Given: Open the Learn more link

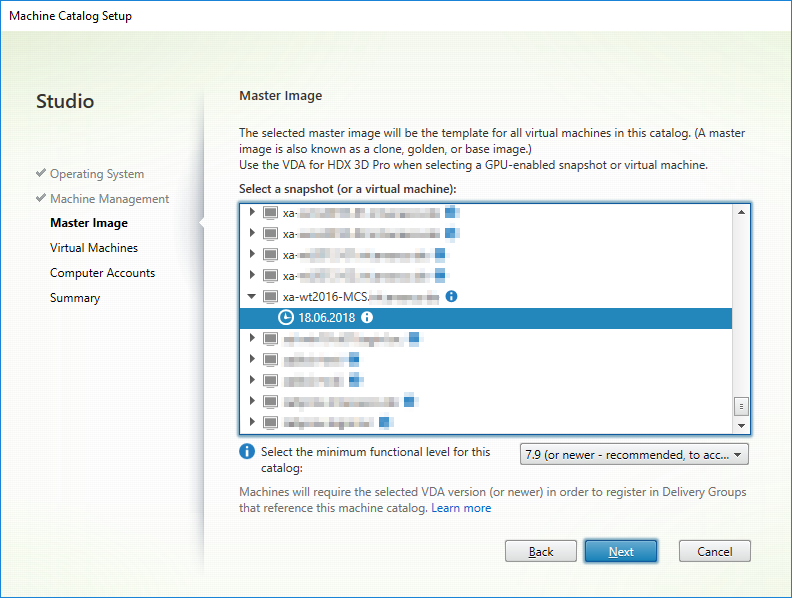Looking at the screenshot, I should tap(461, 508).
